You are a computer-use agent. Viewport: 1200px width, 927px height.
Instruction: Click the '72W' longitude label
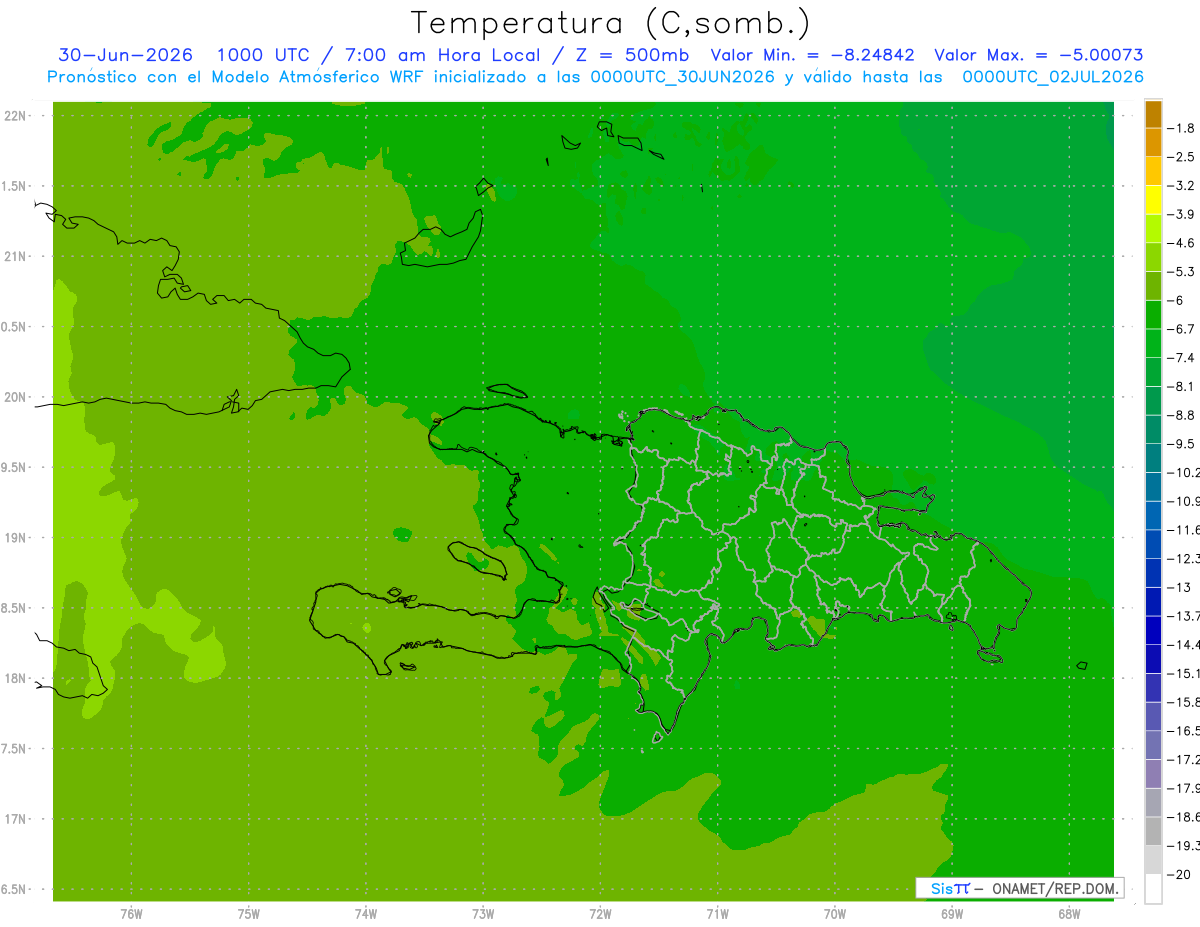coord(600,913)
